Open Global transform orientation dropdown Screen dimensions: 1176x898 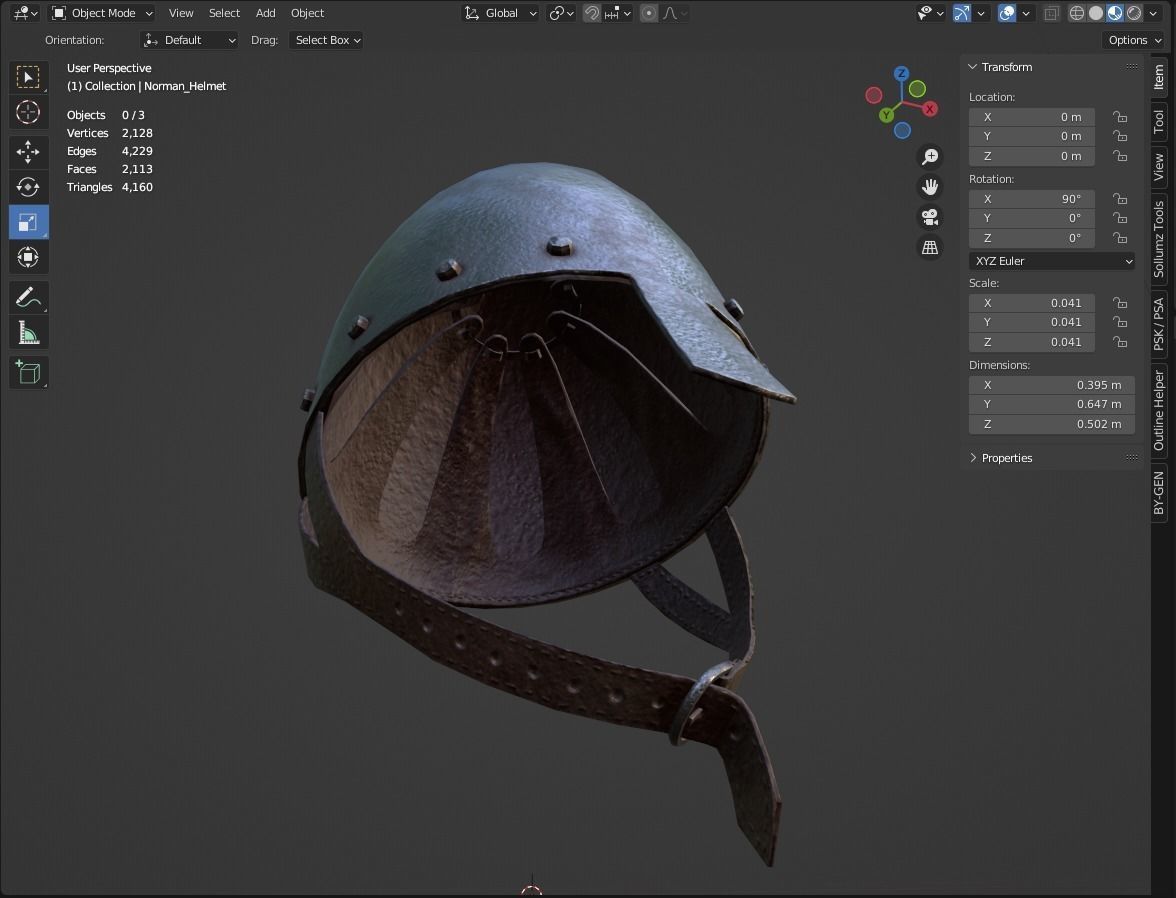click(501, 13)
